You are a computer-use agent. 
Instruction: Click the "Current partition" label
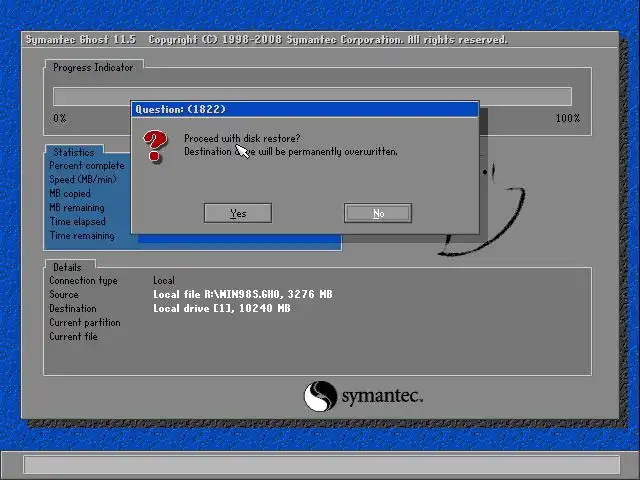(85, 322)
